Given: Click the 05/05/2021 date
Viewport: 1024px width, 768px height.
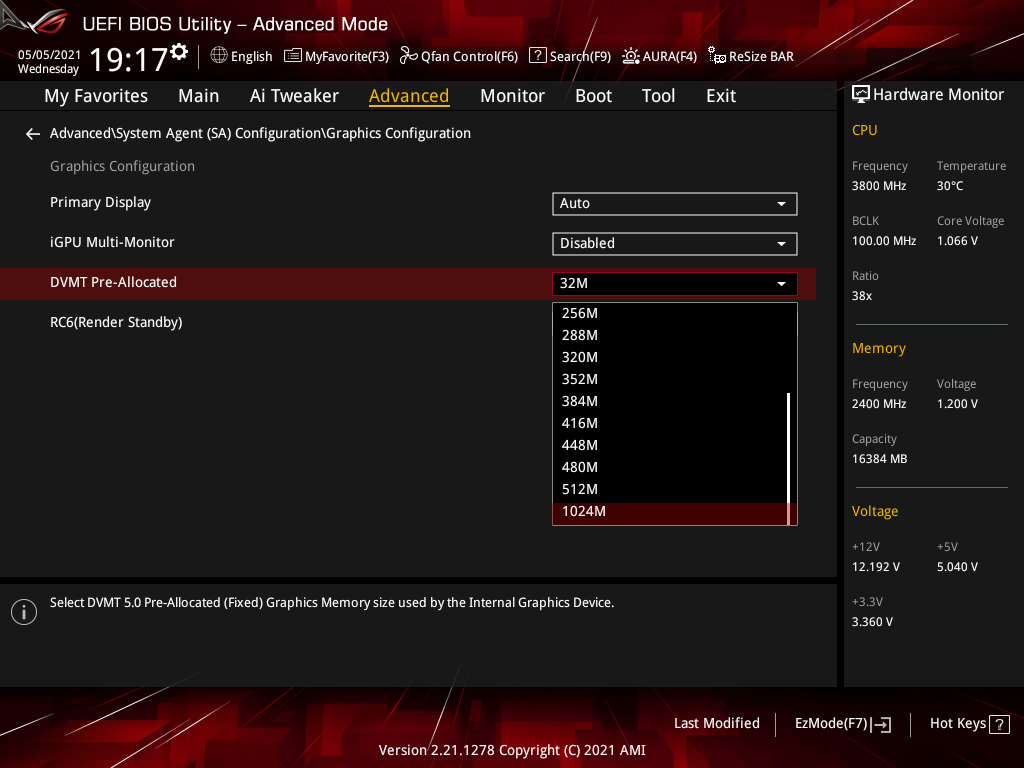Looking at the screenshot, I should [x=49, y=55].
